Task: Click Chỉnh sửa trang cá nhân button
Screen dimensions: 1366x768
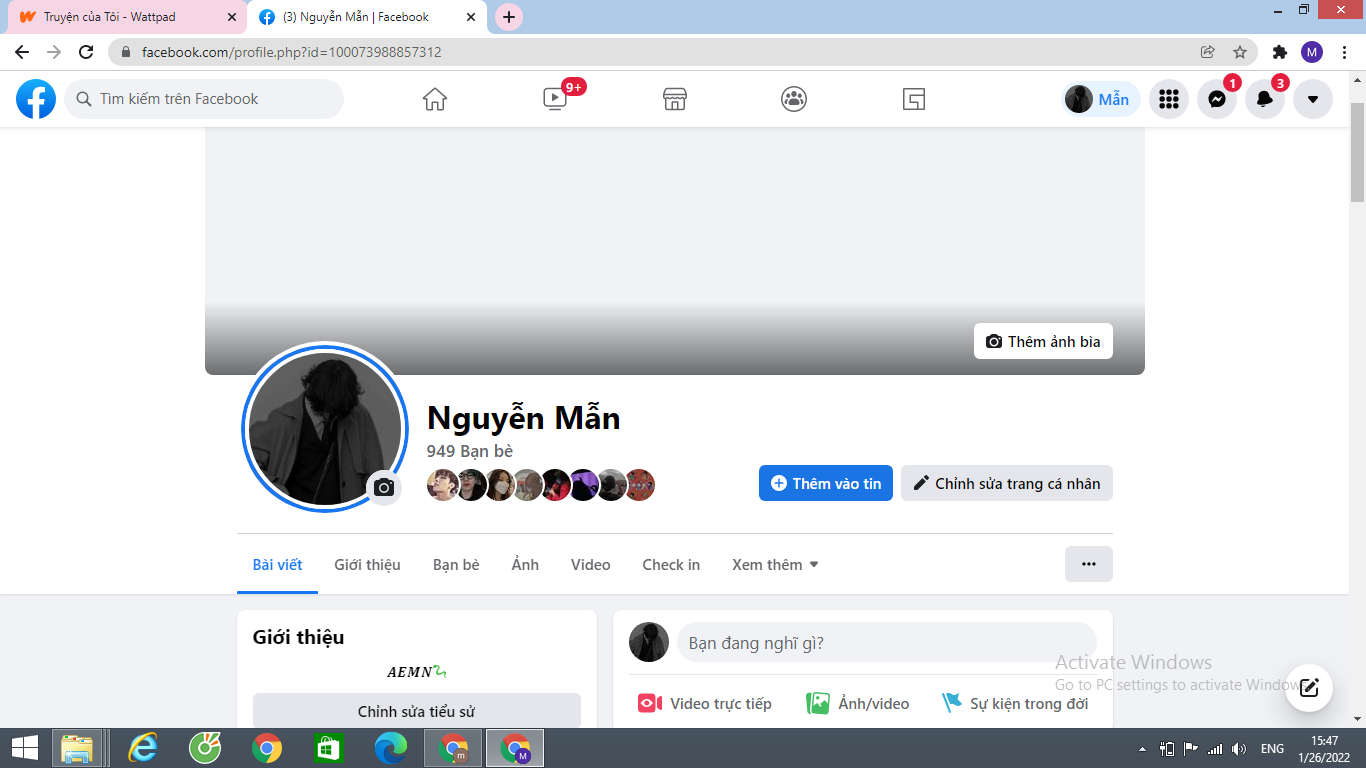Action: [1007, 483]
